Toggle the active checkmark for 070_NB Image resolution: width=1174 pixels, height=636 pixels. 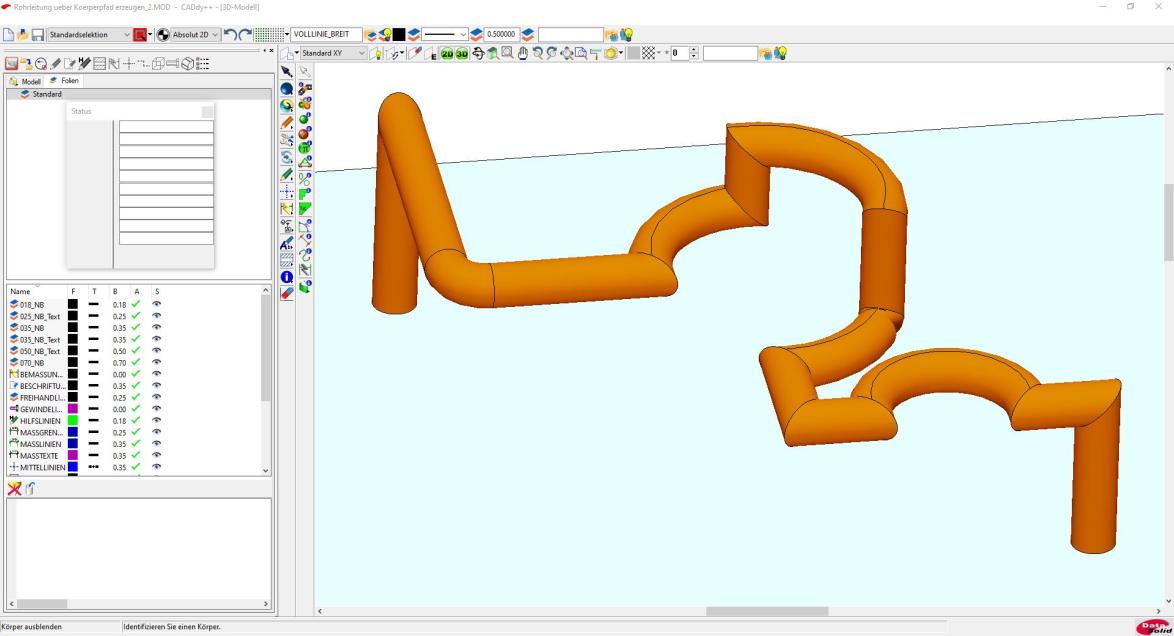pos(136,362)
